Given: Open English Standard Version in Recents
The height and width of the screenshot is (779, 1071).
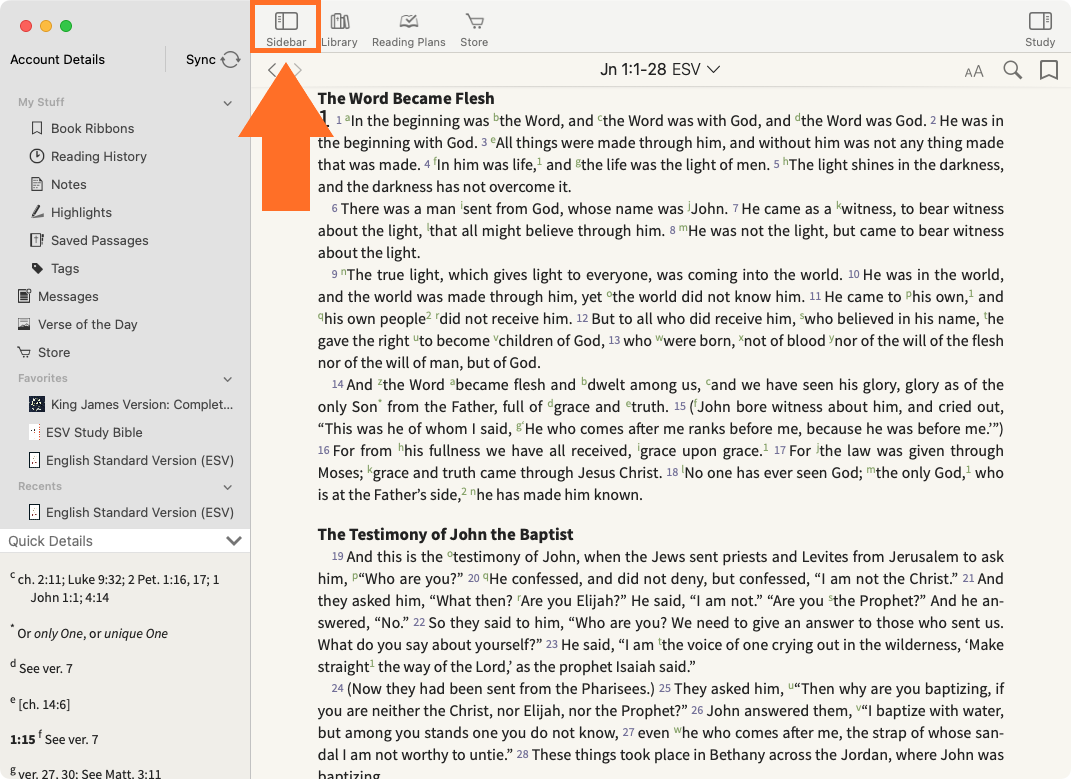Looking at the screenshot, I should click(140, 512).
